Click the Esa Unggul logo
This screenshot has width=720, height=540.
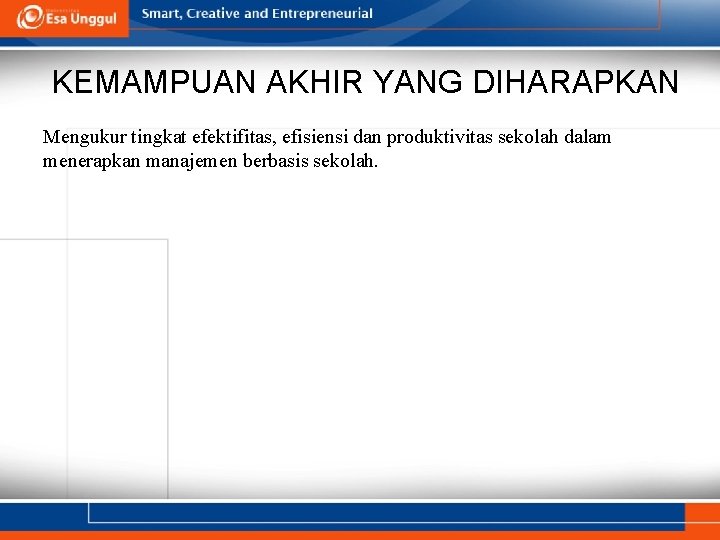tap(67, 17)
